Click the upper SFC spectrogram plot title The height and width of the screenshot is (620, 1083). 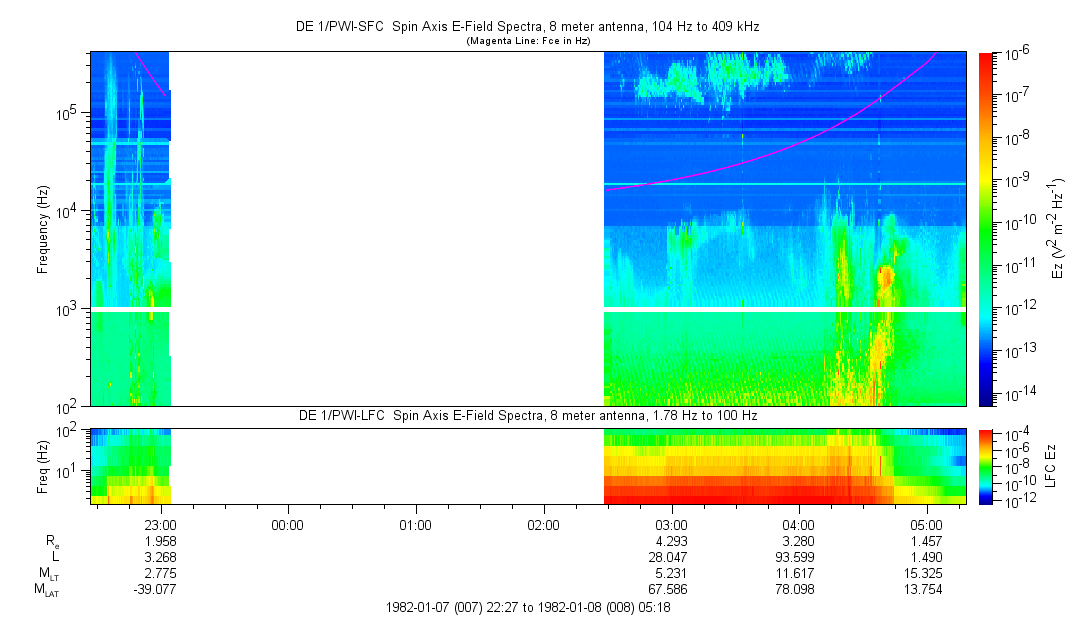528,27
